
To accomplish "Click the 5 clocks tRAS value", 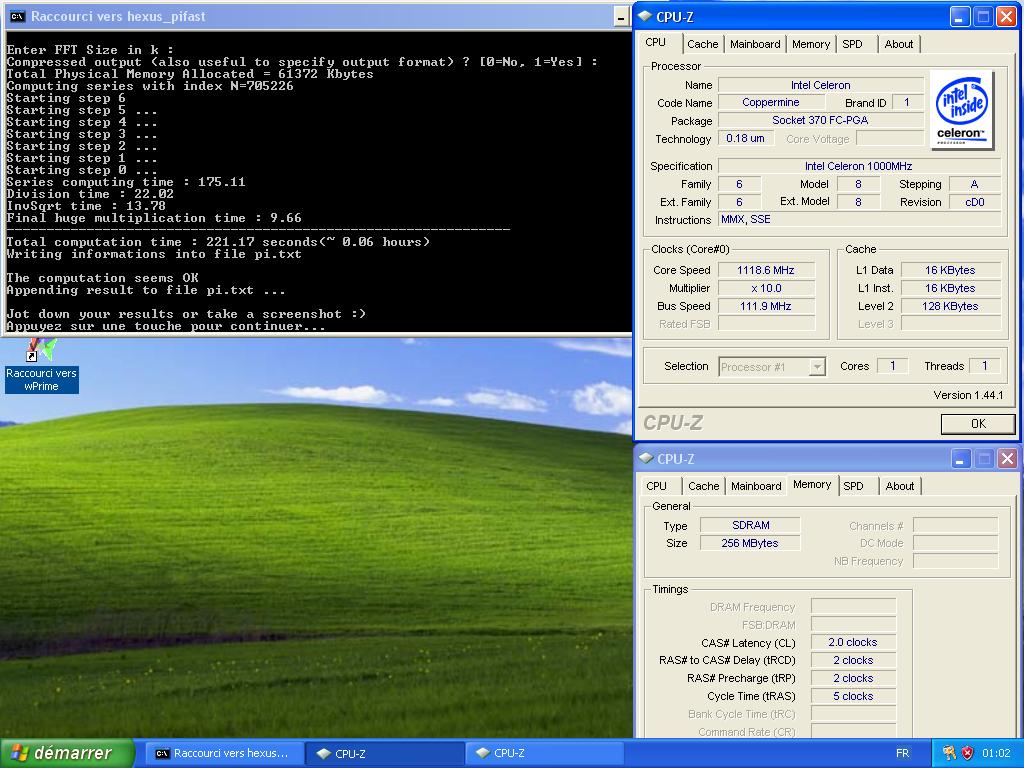I will point(853,696).
